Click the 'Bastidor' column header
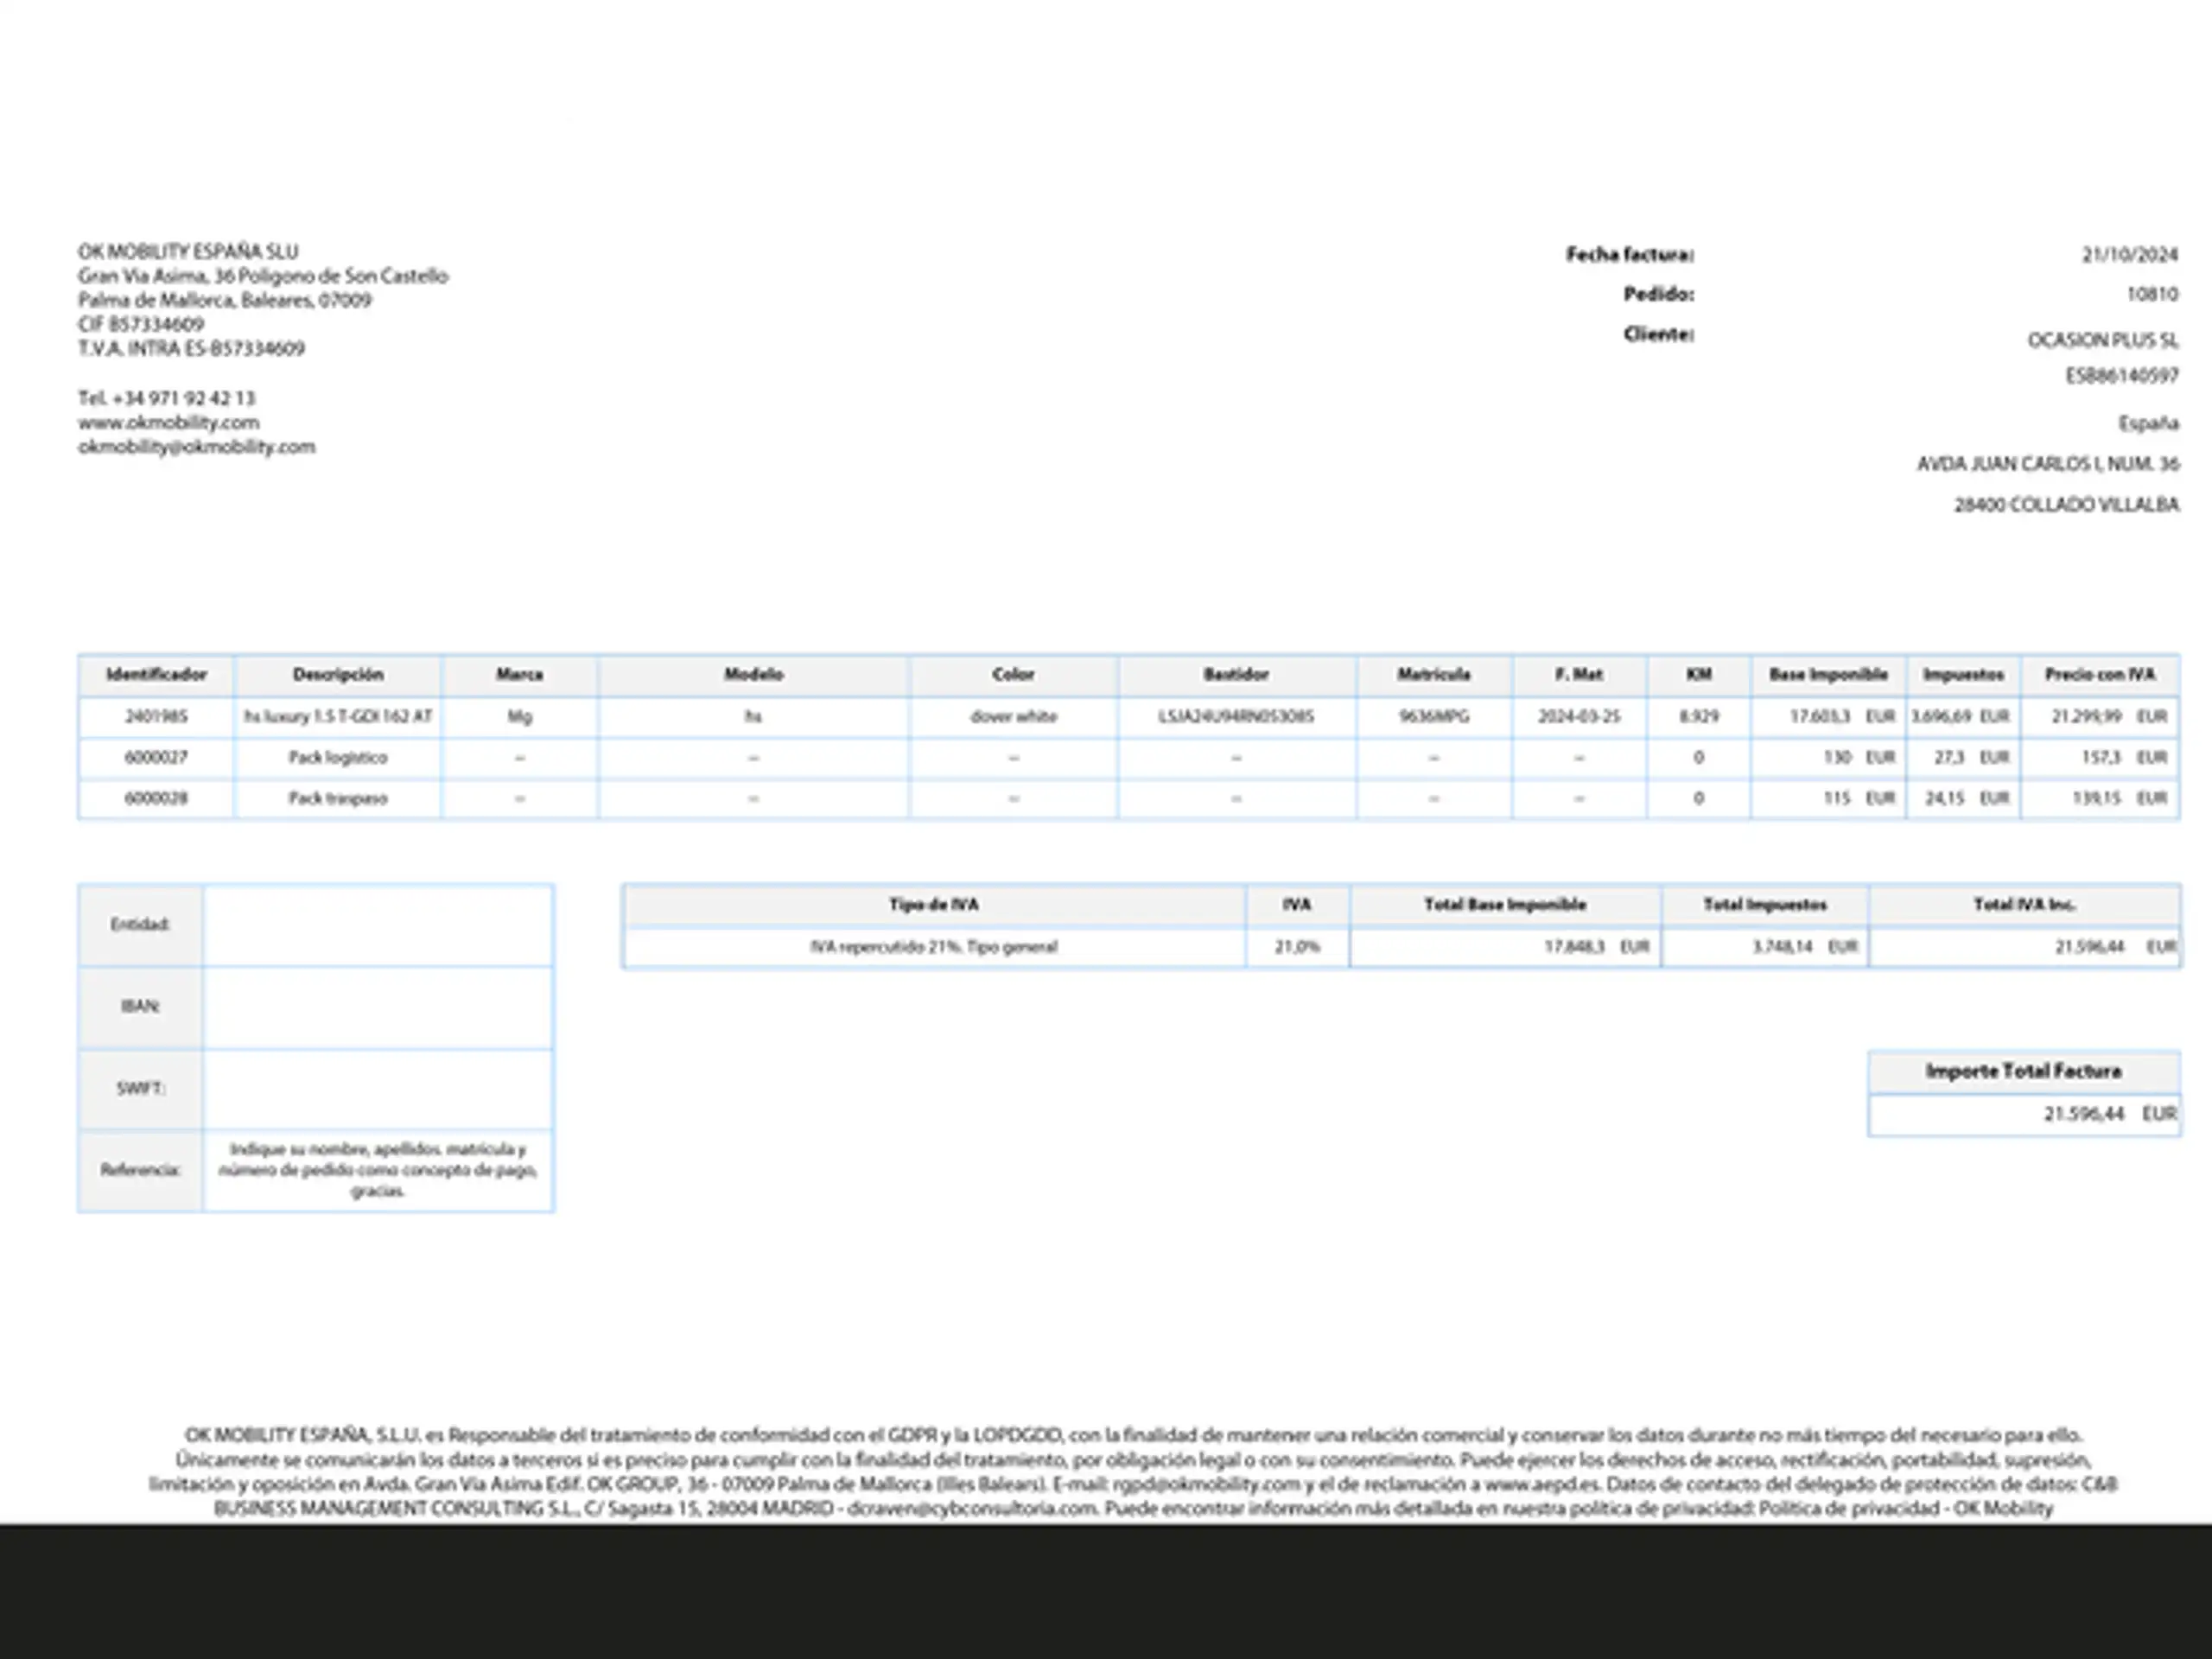 coord(1236,675)
